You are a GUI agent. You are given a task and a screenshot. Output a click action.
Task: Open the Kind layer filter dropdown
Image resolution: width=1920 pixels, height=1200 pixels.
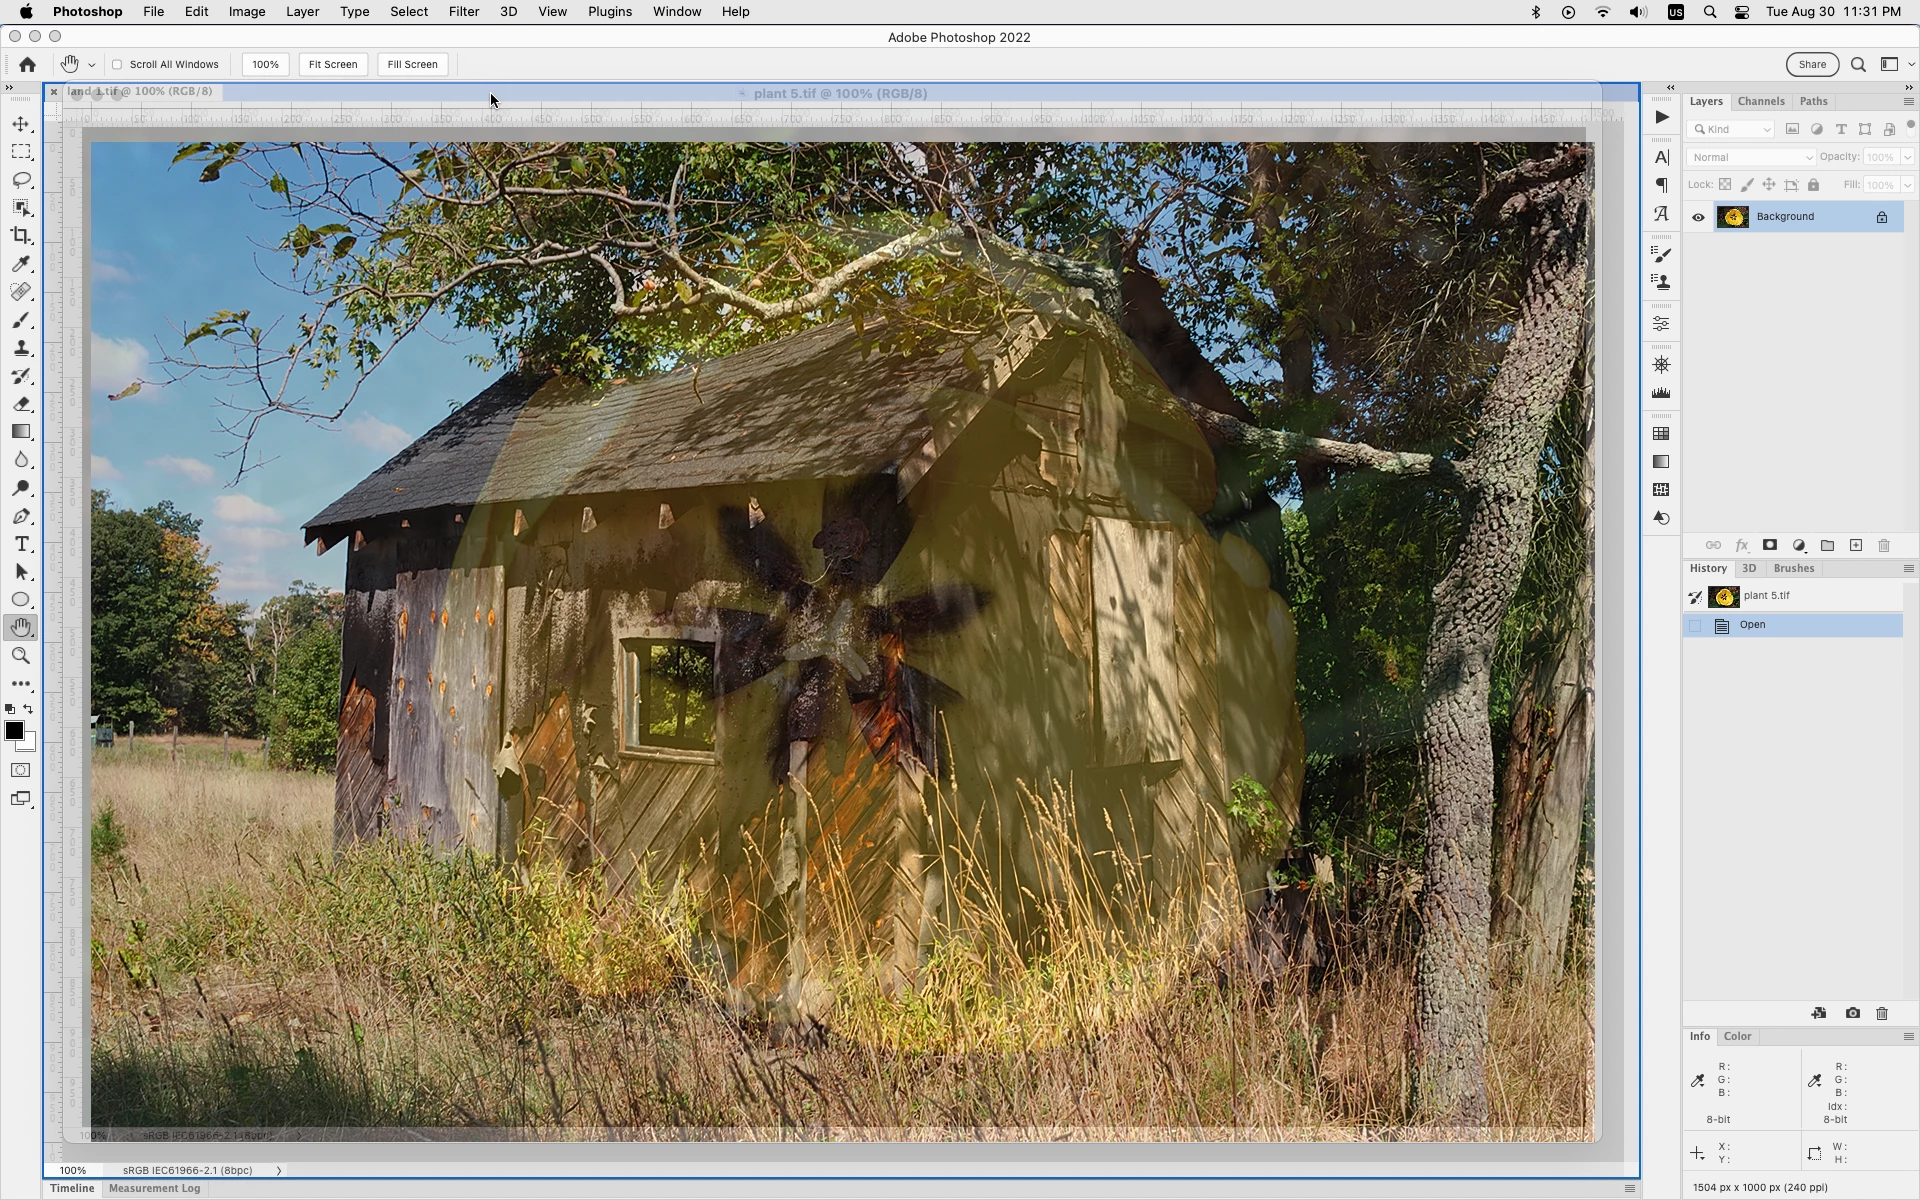[x=1732, y=129]
